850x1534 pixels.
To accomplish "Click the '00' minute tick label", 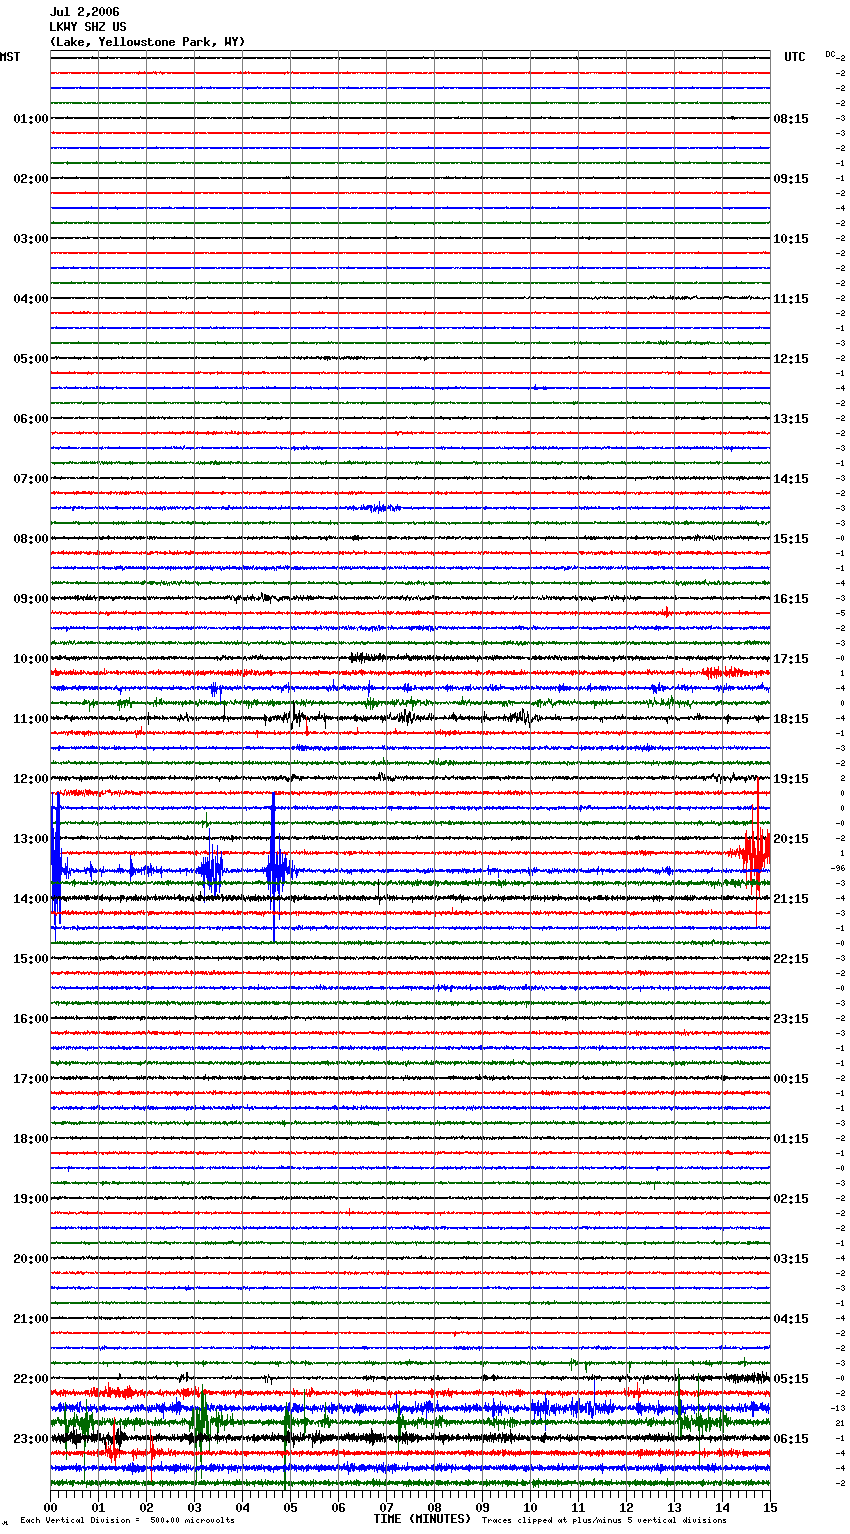I will point(51,1507).
